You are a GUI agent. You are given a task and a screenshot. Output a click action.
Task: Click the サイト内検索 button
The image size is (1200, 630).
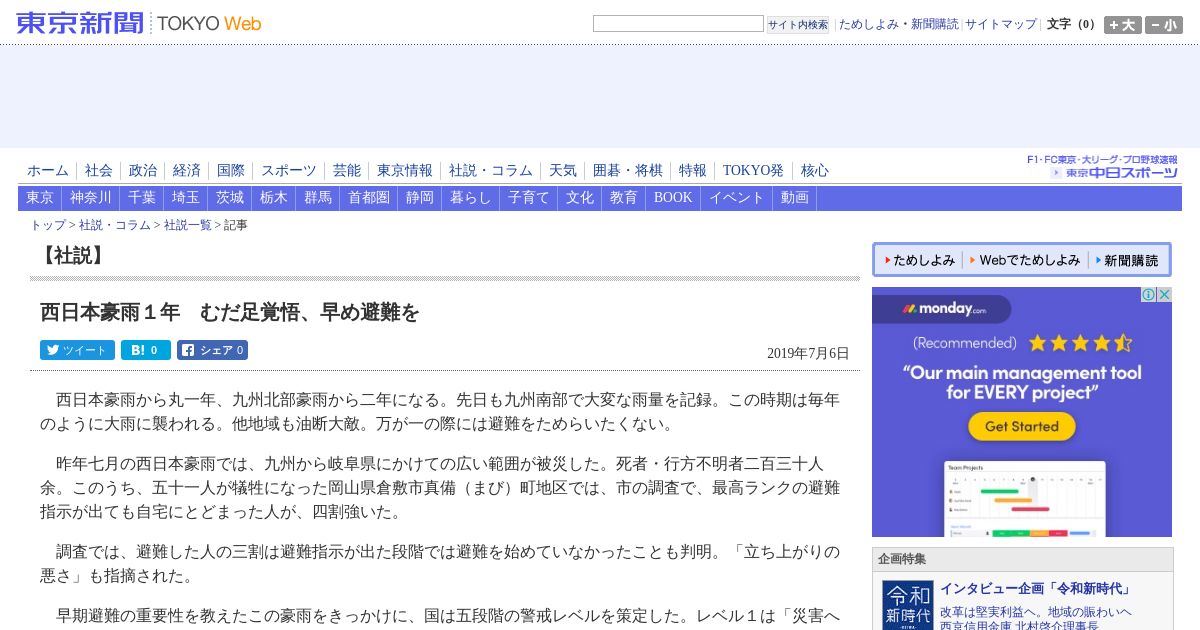click(x=798, y=24)
